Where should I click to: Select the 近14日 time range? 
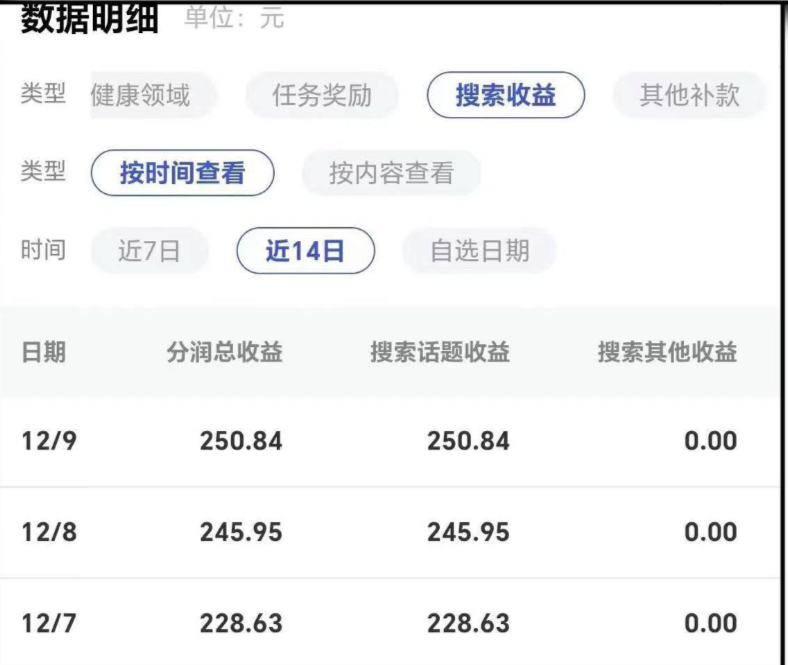click(305, 251)
